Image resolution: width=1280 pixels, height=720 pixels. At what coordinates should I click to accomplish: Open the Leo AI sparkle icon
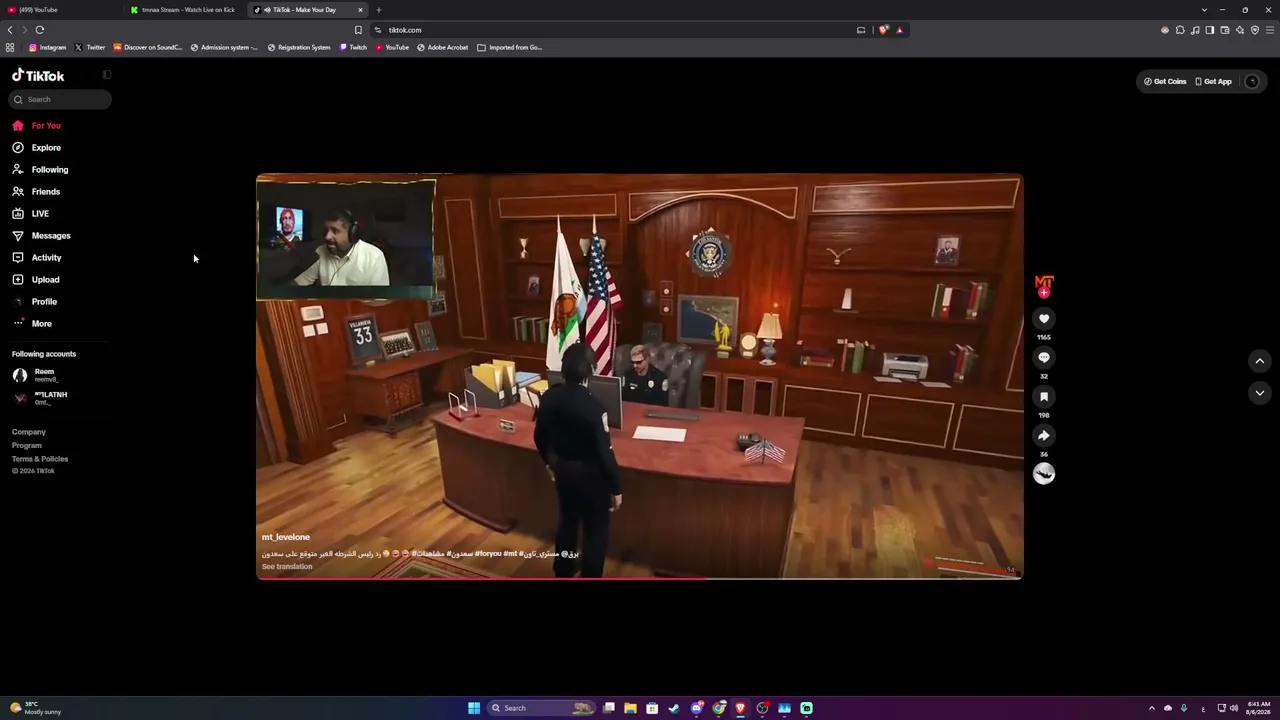click(1240, 30)
